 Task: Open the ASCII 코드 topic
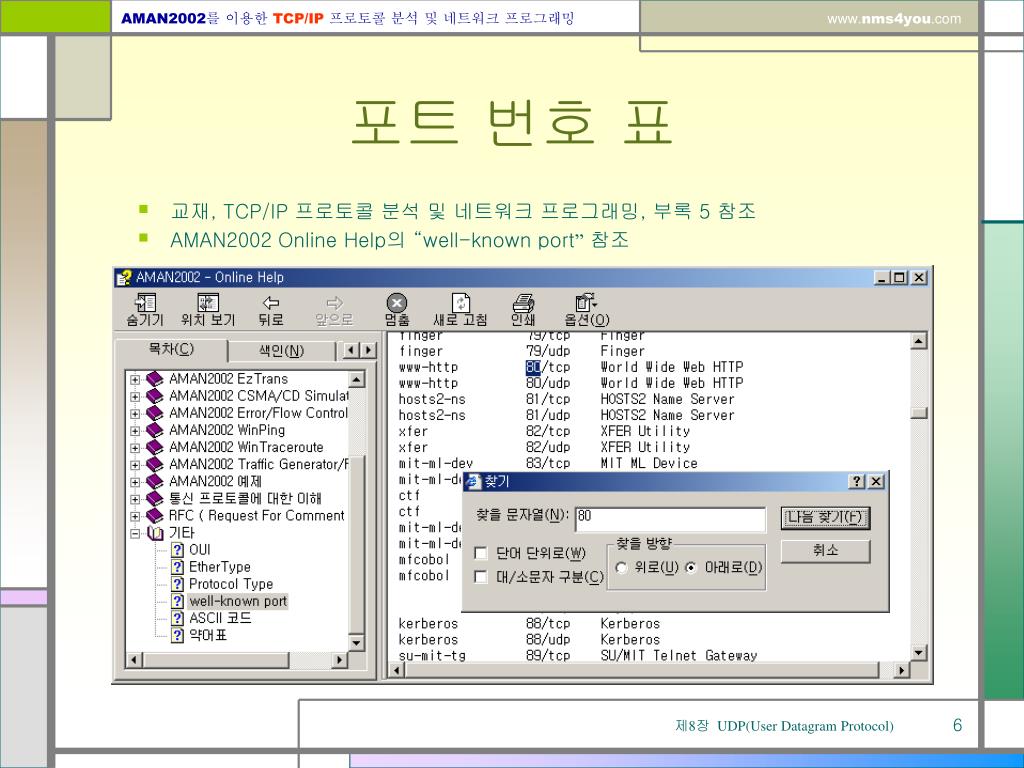(219, 618)
